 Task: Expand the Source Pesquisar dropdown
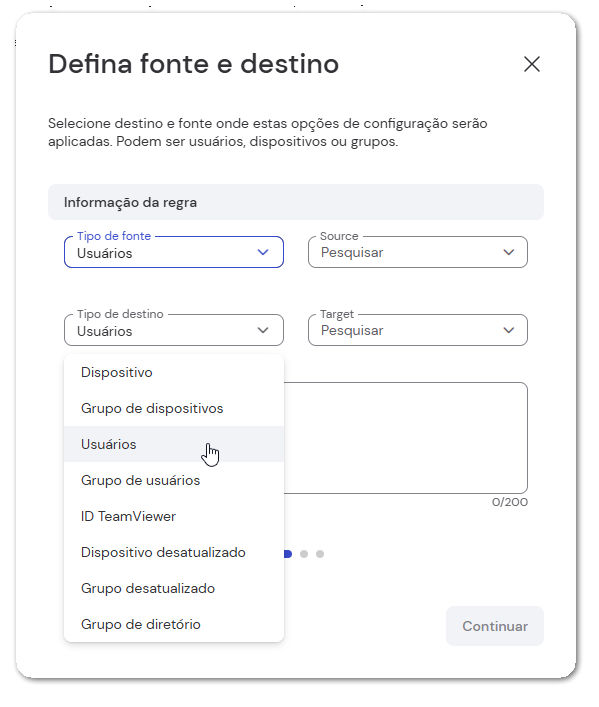pyautogui.click(x=418, y=252)
